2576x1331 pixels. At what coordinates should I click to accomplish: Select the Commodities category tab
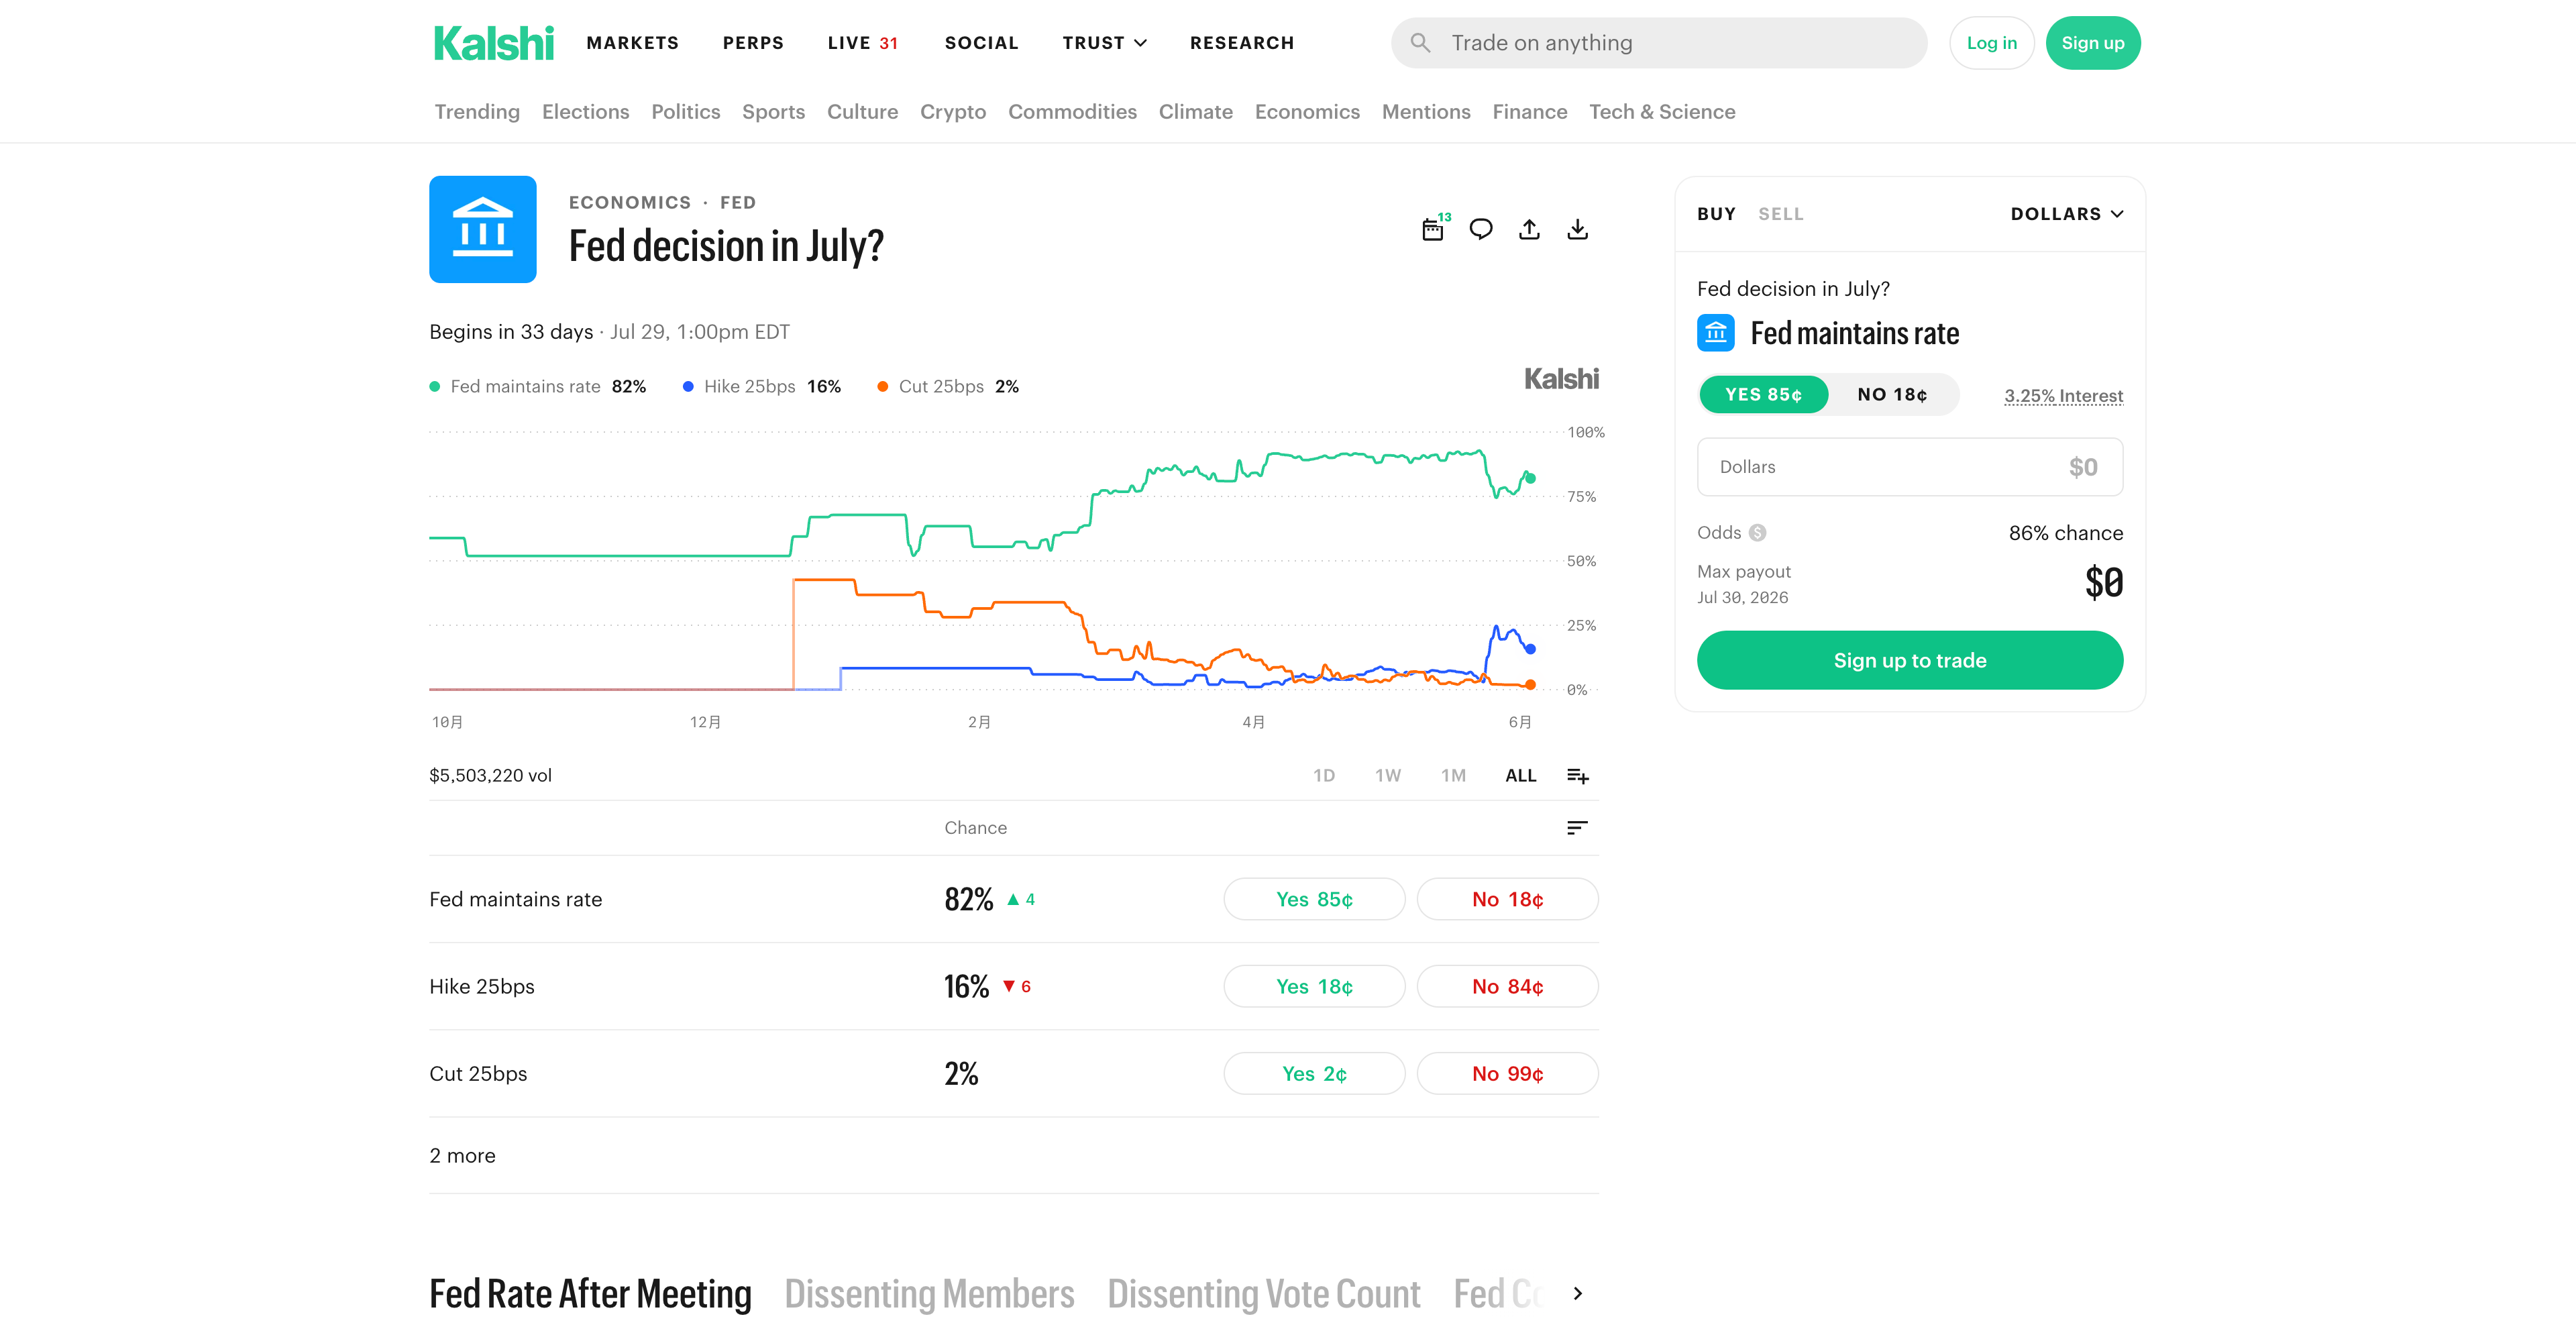click(x=1072, y=112)
